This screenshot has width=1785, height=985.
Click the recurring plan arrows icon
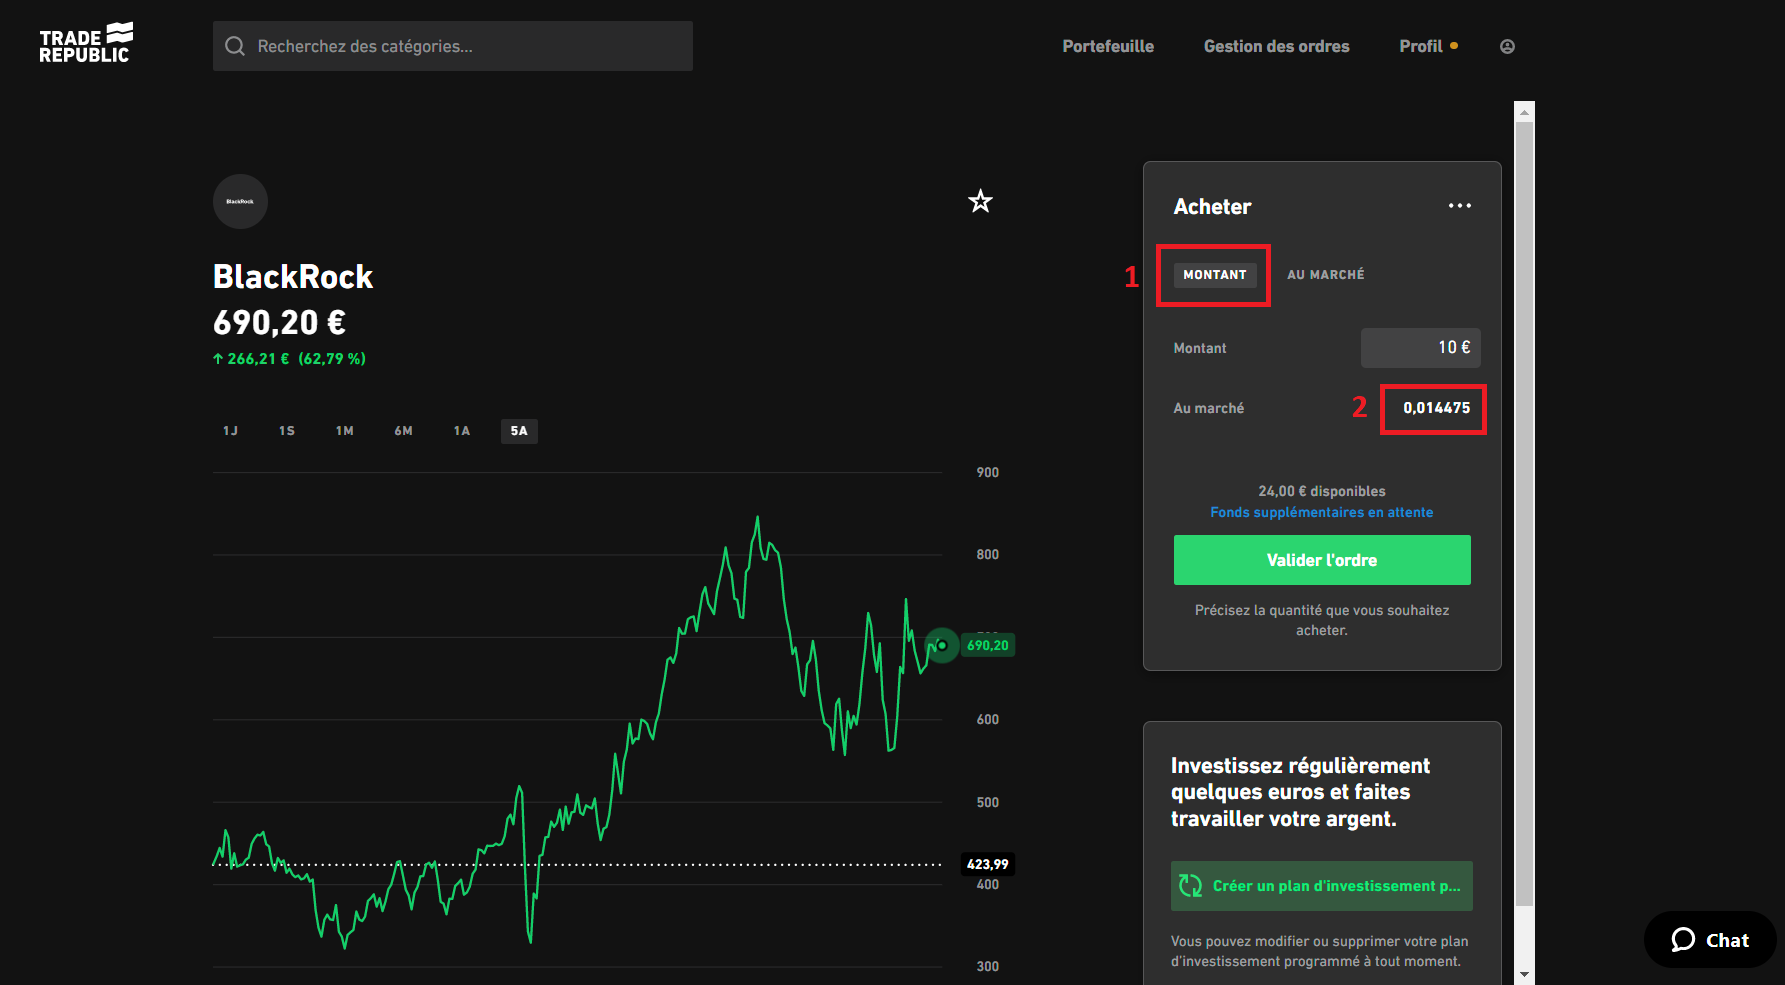click(x=1190, y=886)
